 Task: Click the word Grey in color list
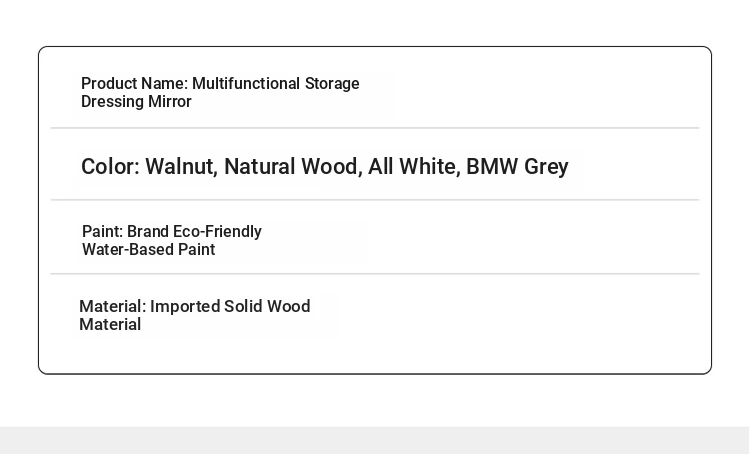click(546, 166)
